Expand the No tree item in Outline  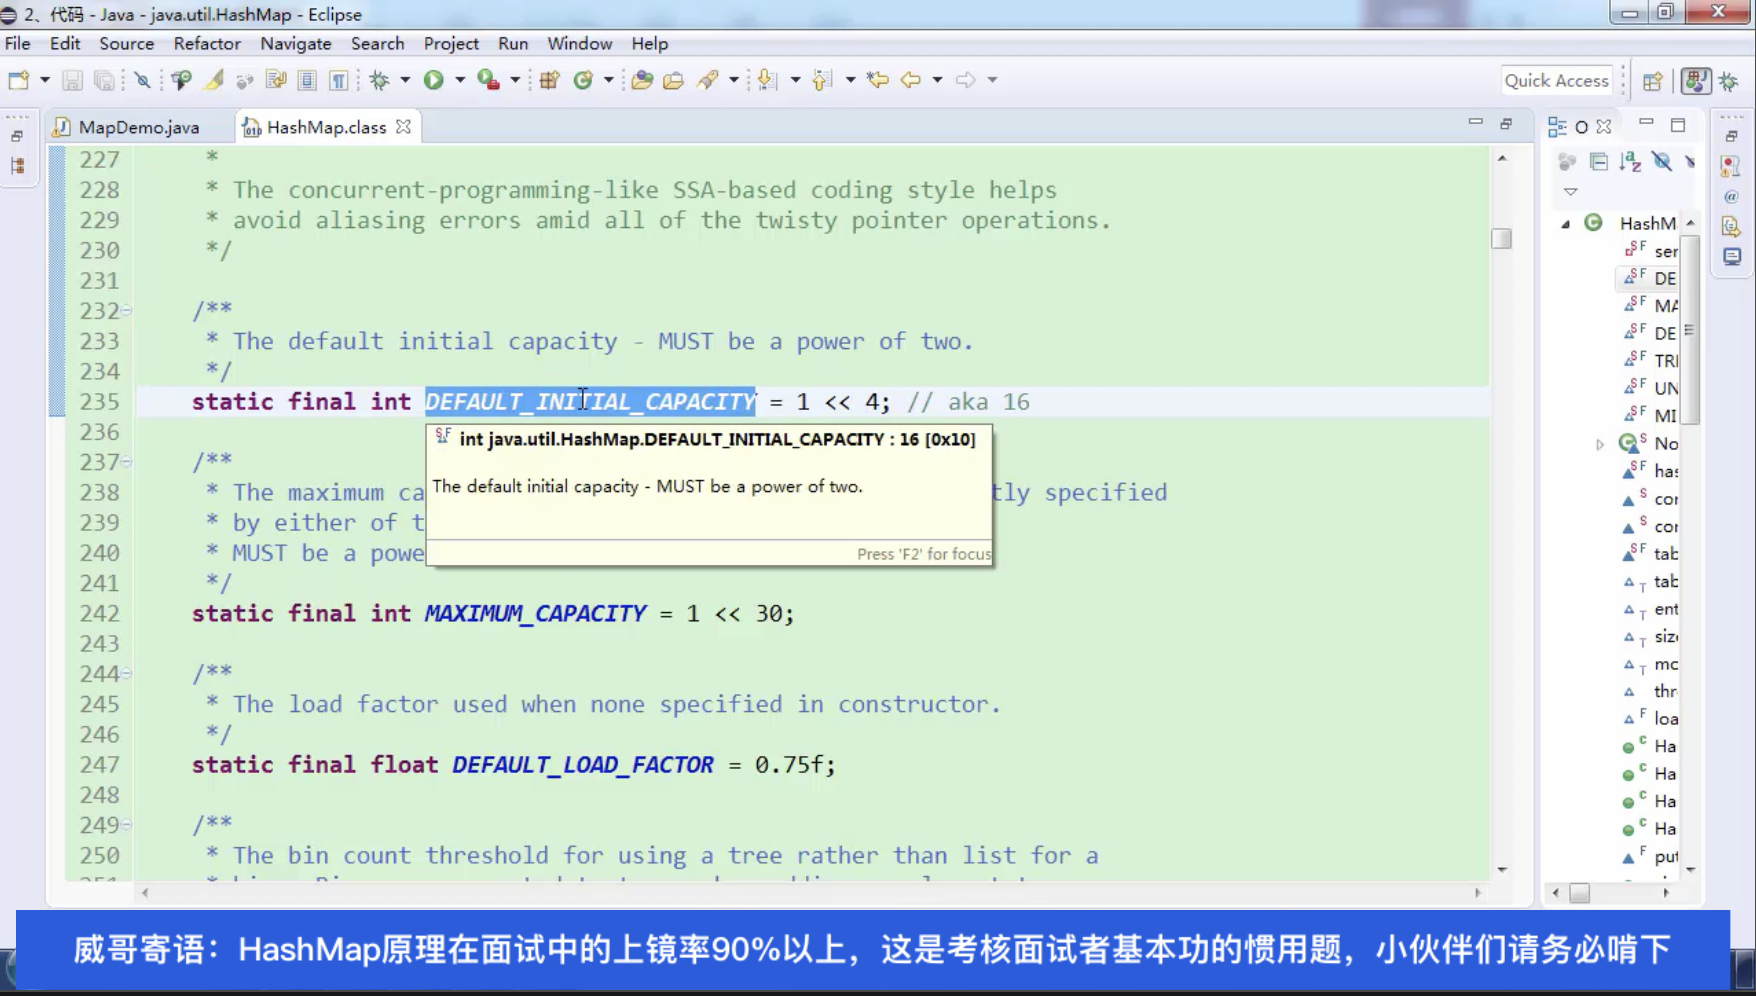[x=1599, y=444]
